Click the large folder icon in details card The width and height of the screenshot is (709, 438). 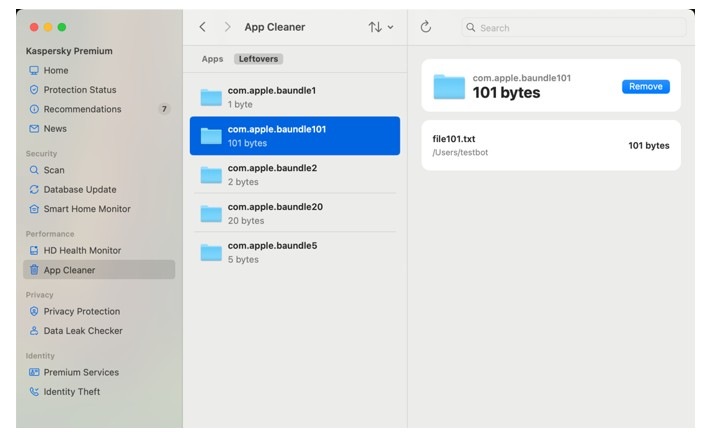[449, 86]
